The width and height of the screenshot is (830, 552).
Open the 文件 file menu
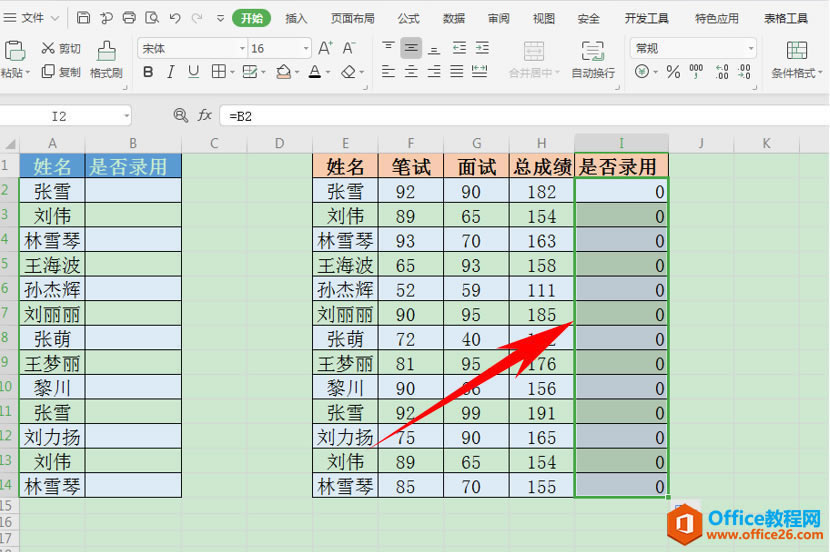31,18
